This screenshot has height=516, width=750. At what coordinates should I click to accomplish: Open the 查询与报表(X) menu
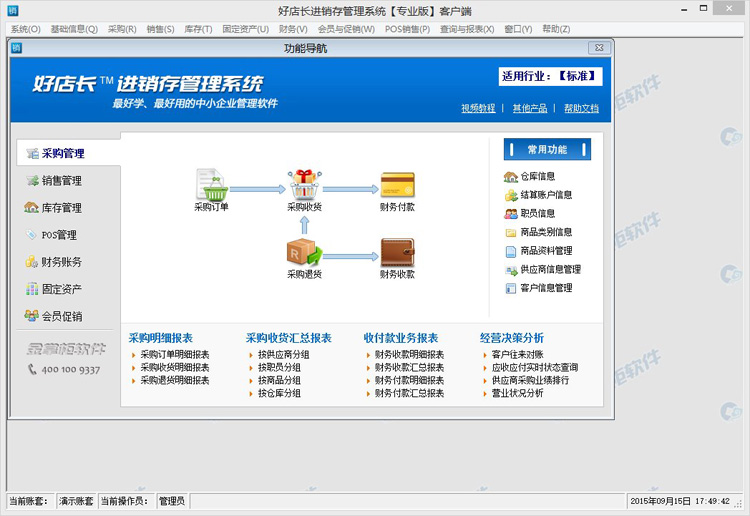(x=467, y=29)
